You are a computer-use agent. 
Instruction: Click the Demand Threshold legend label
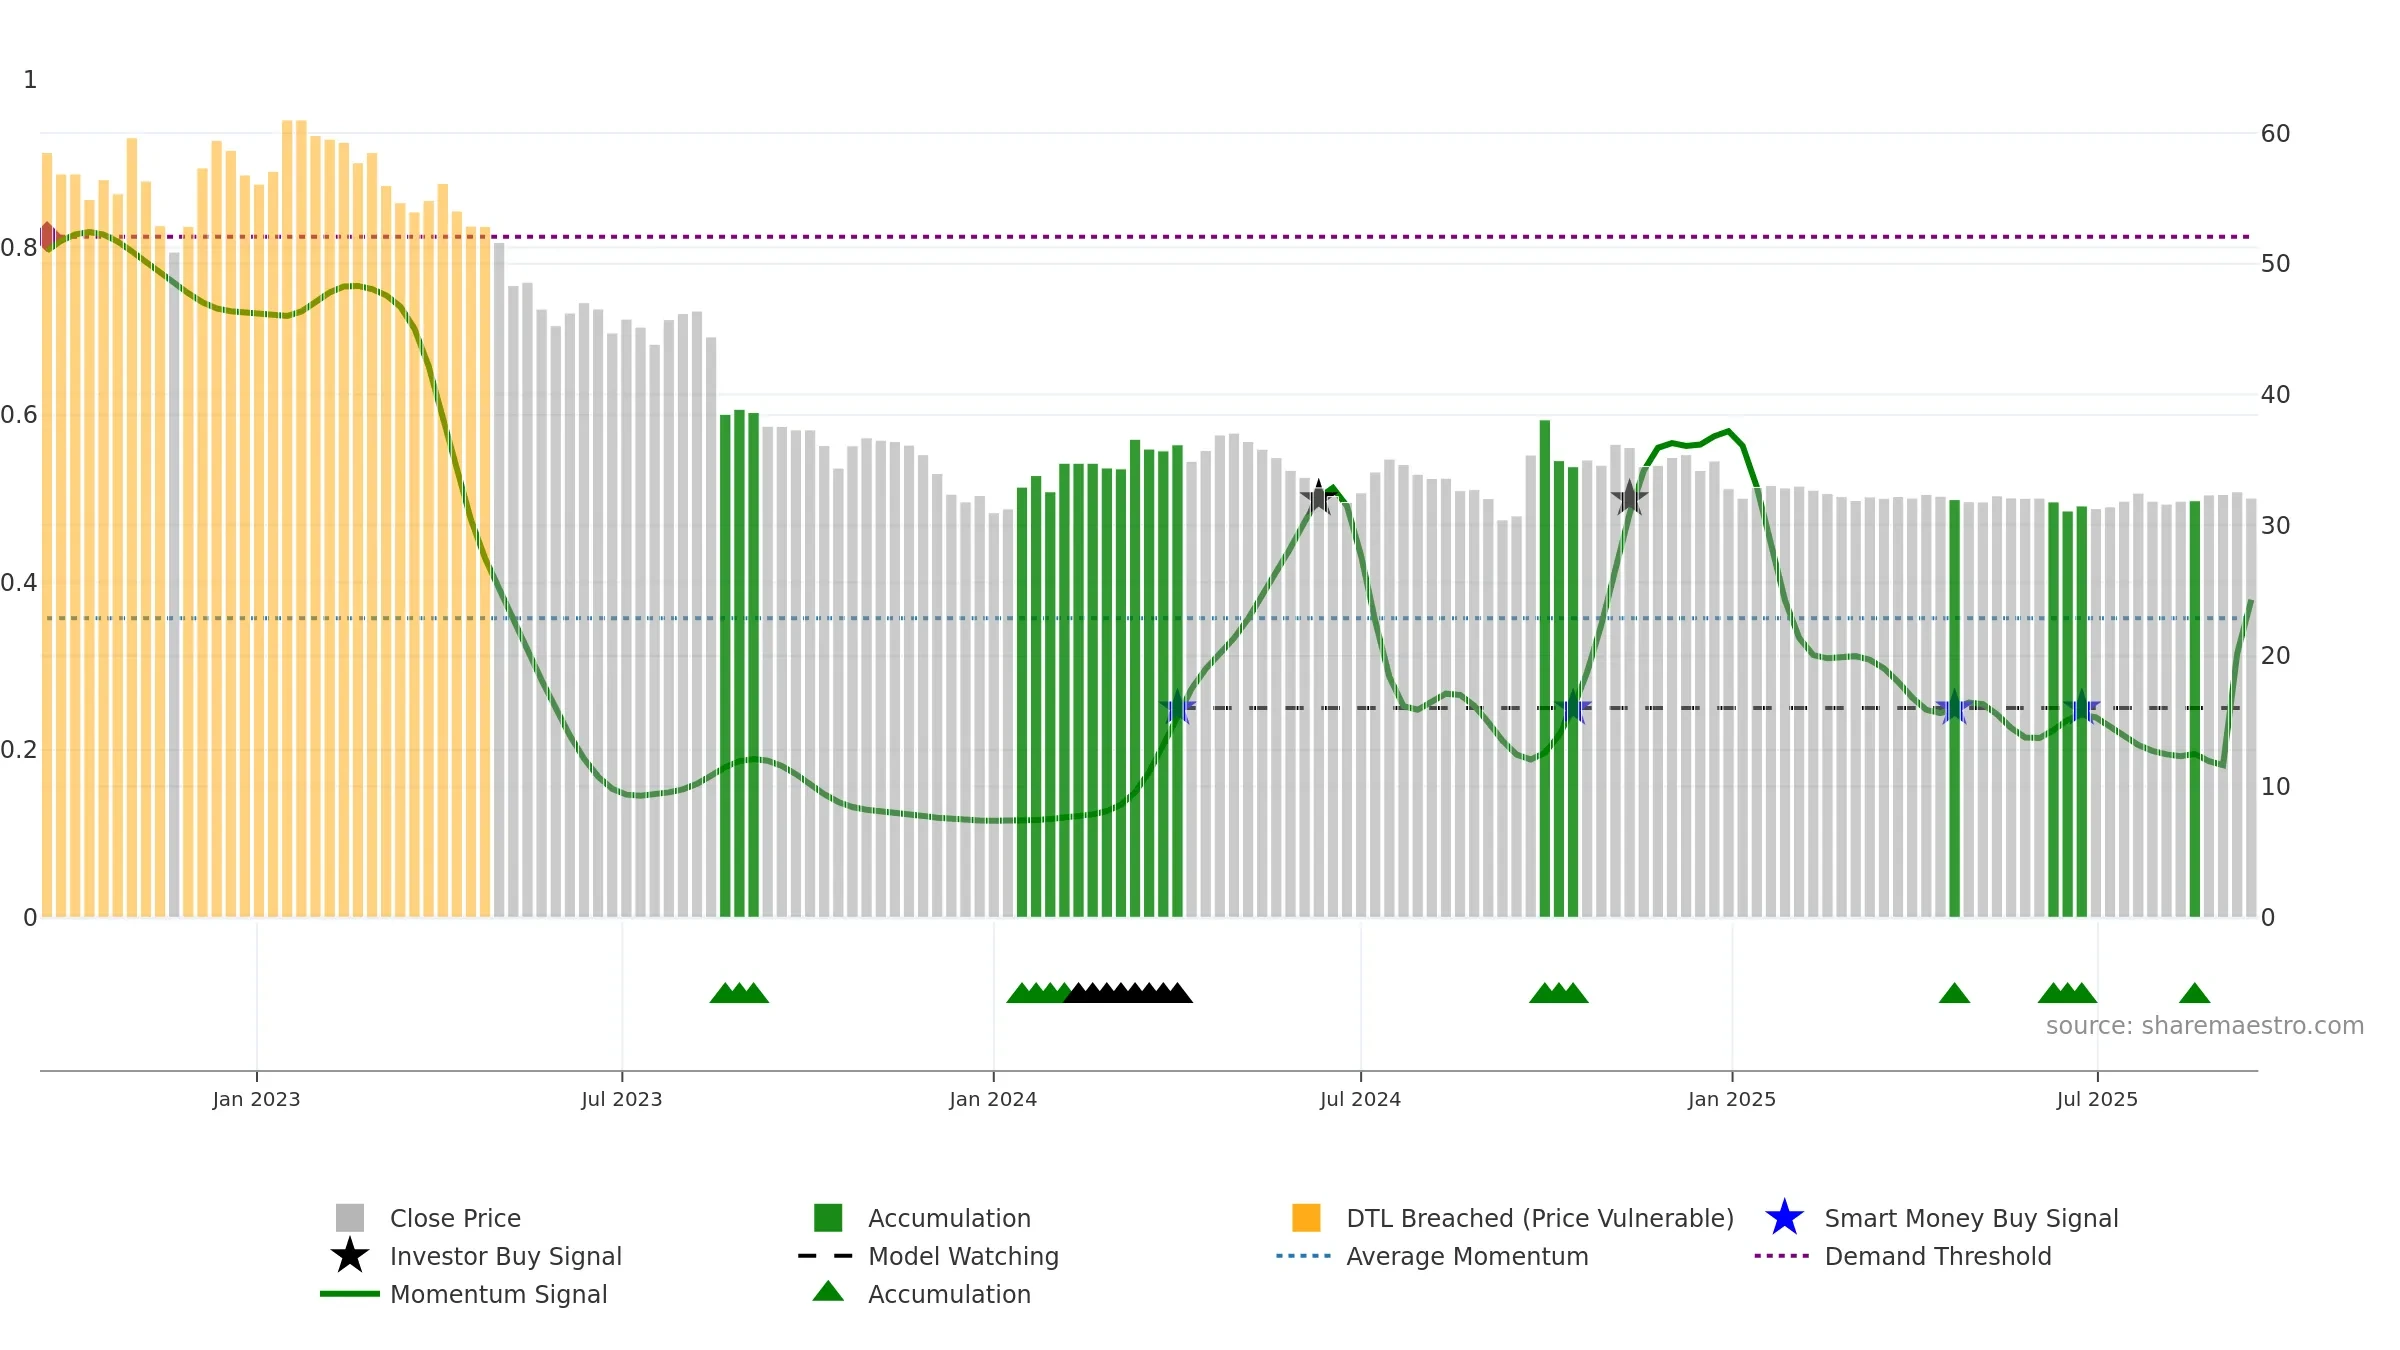[1938, 1257]
